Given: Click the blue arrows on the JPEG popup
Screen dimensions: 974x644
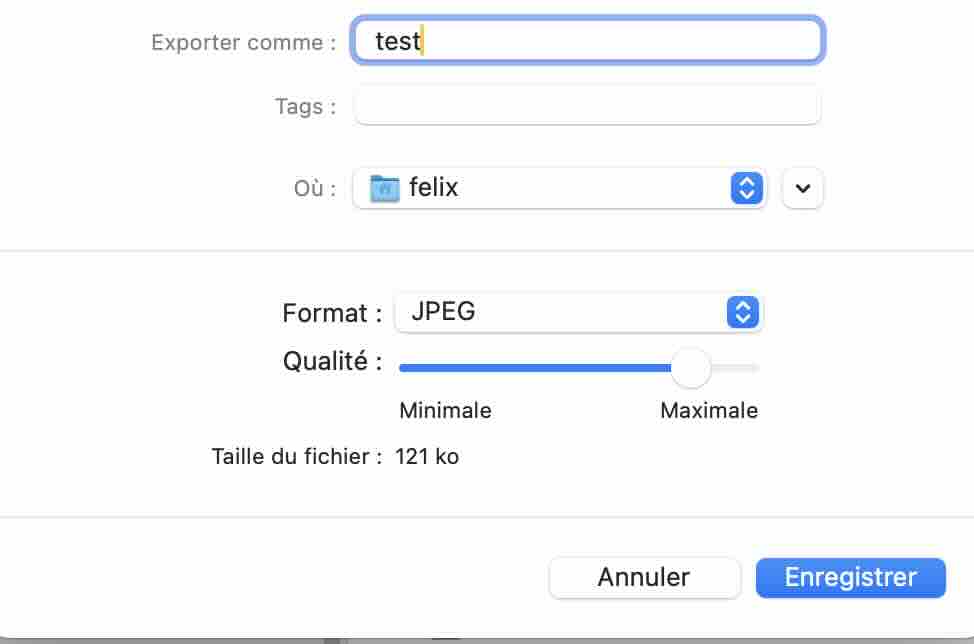Looking at the screenshot, I should tap(743, 312).
